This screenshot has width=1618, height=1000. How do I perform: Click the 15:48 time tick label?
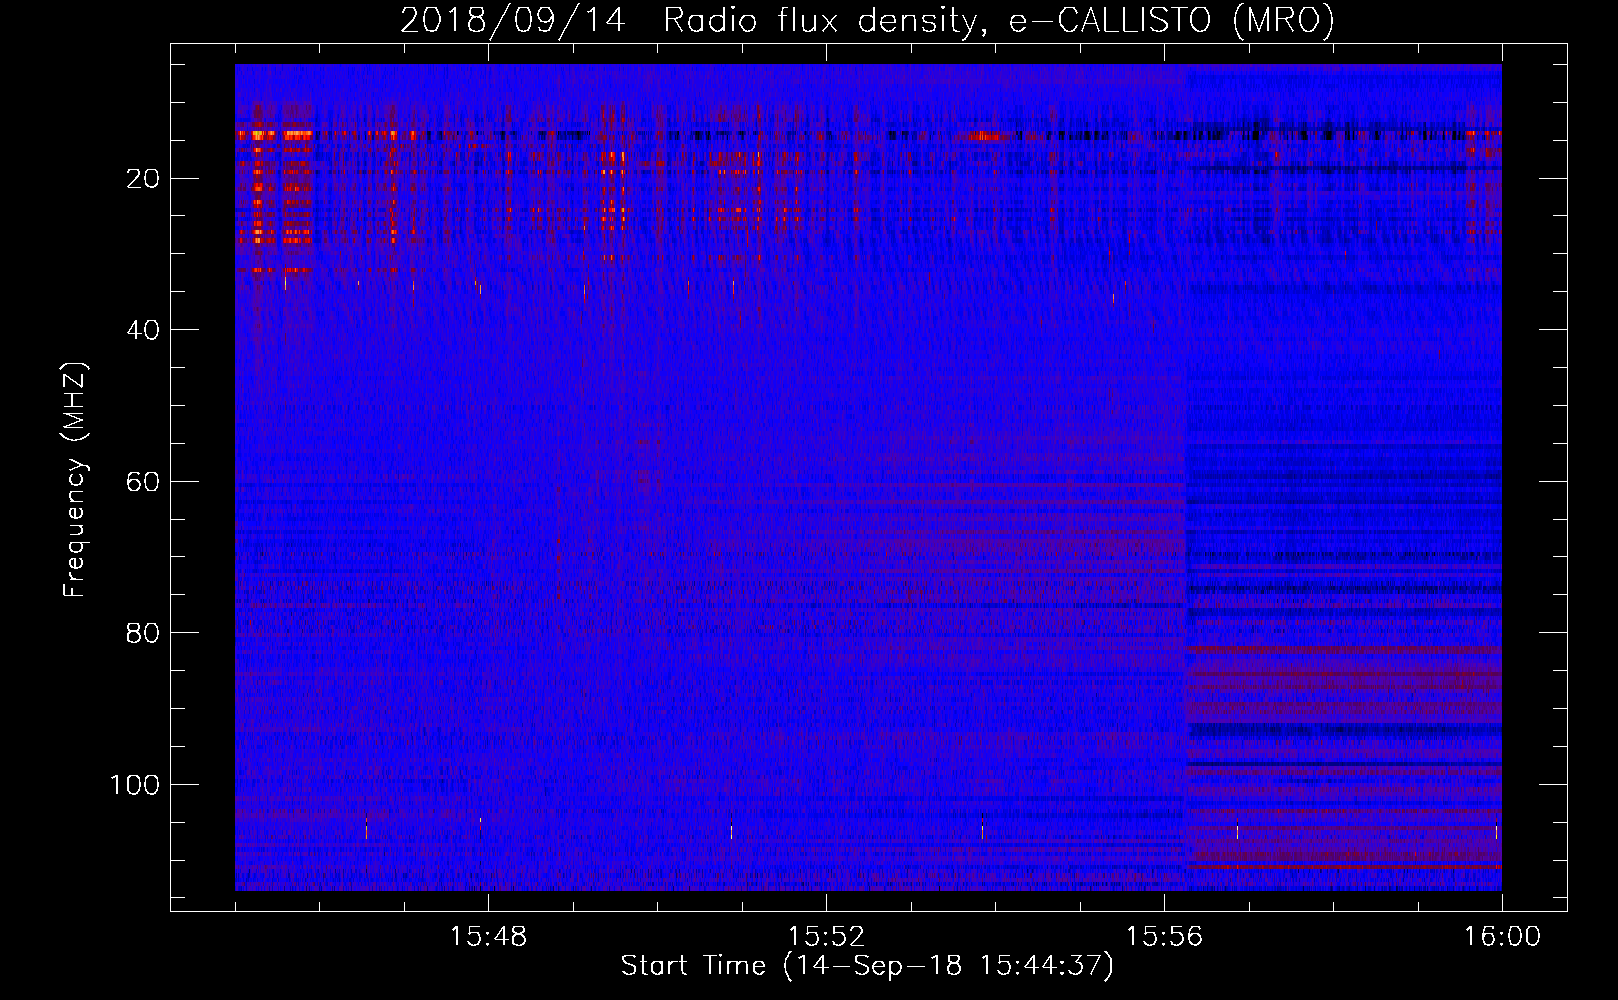(488, 937)
